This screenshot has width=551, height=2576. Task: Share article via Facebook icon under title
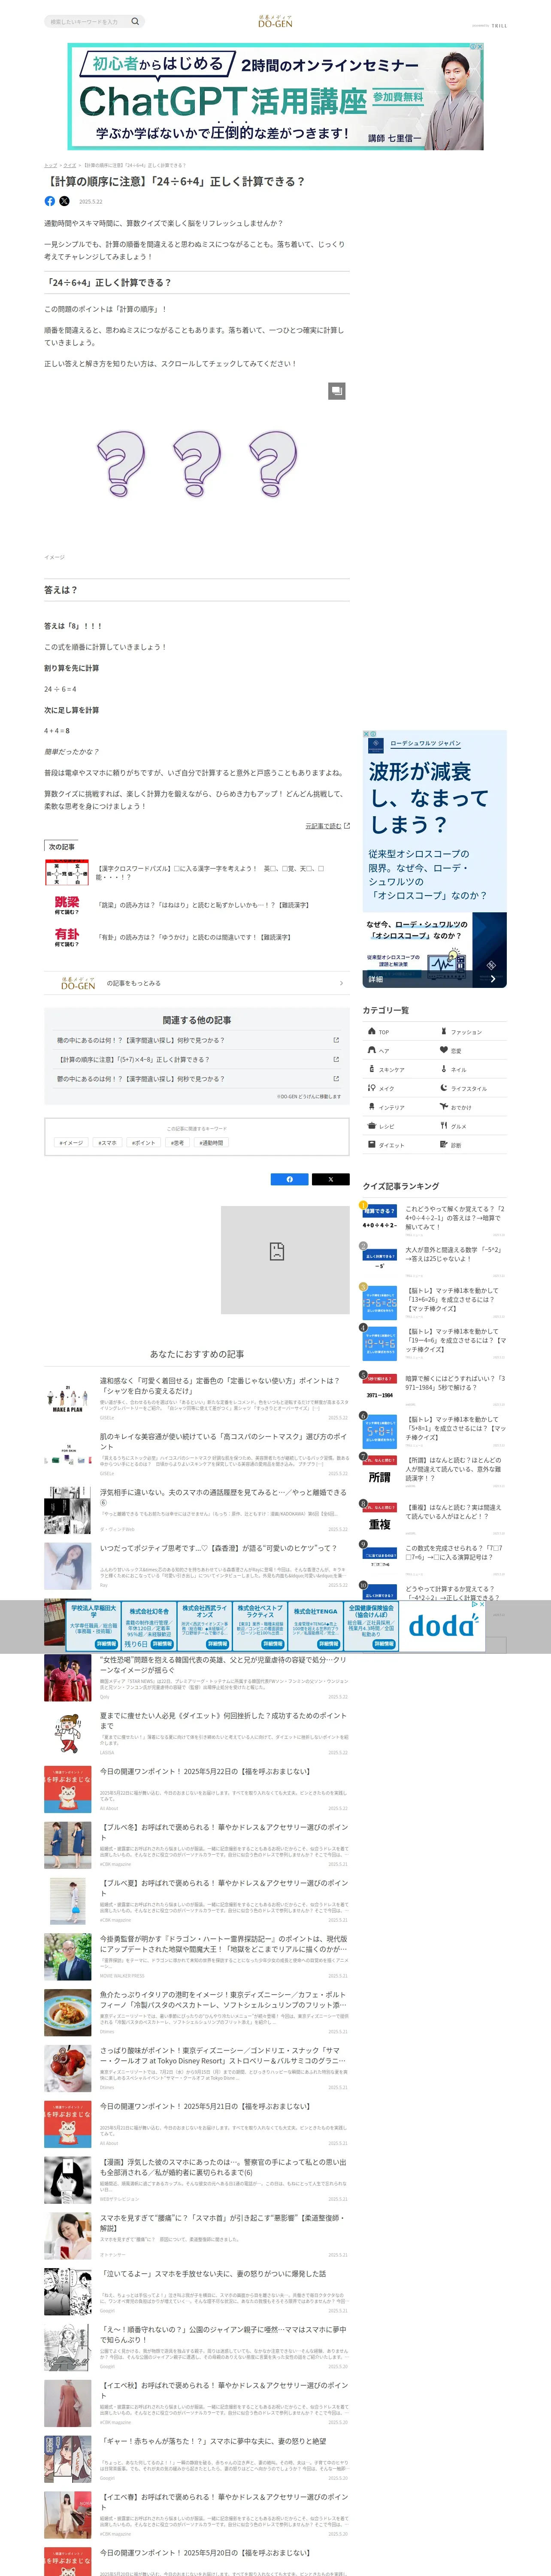[x=50, y=201]
